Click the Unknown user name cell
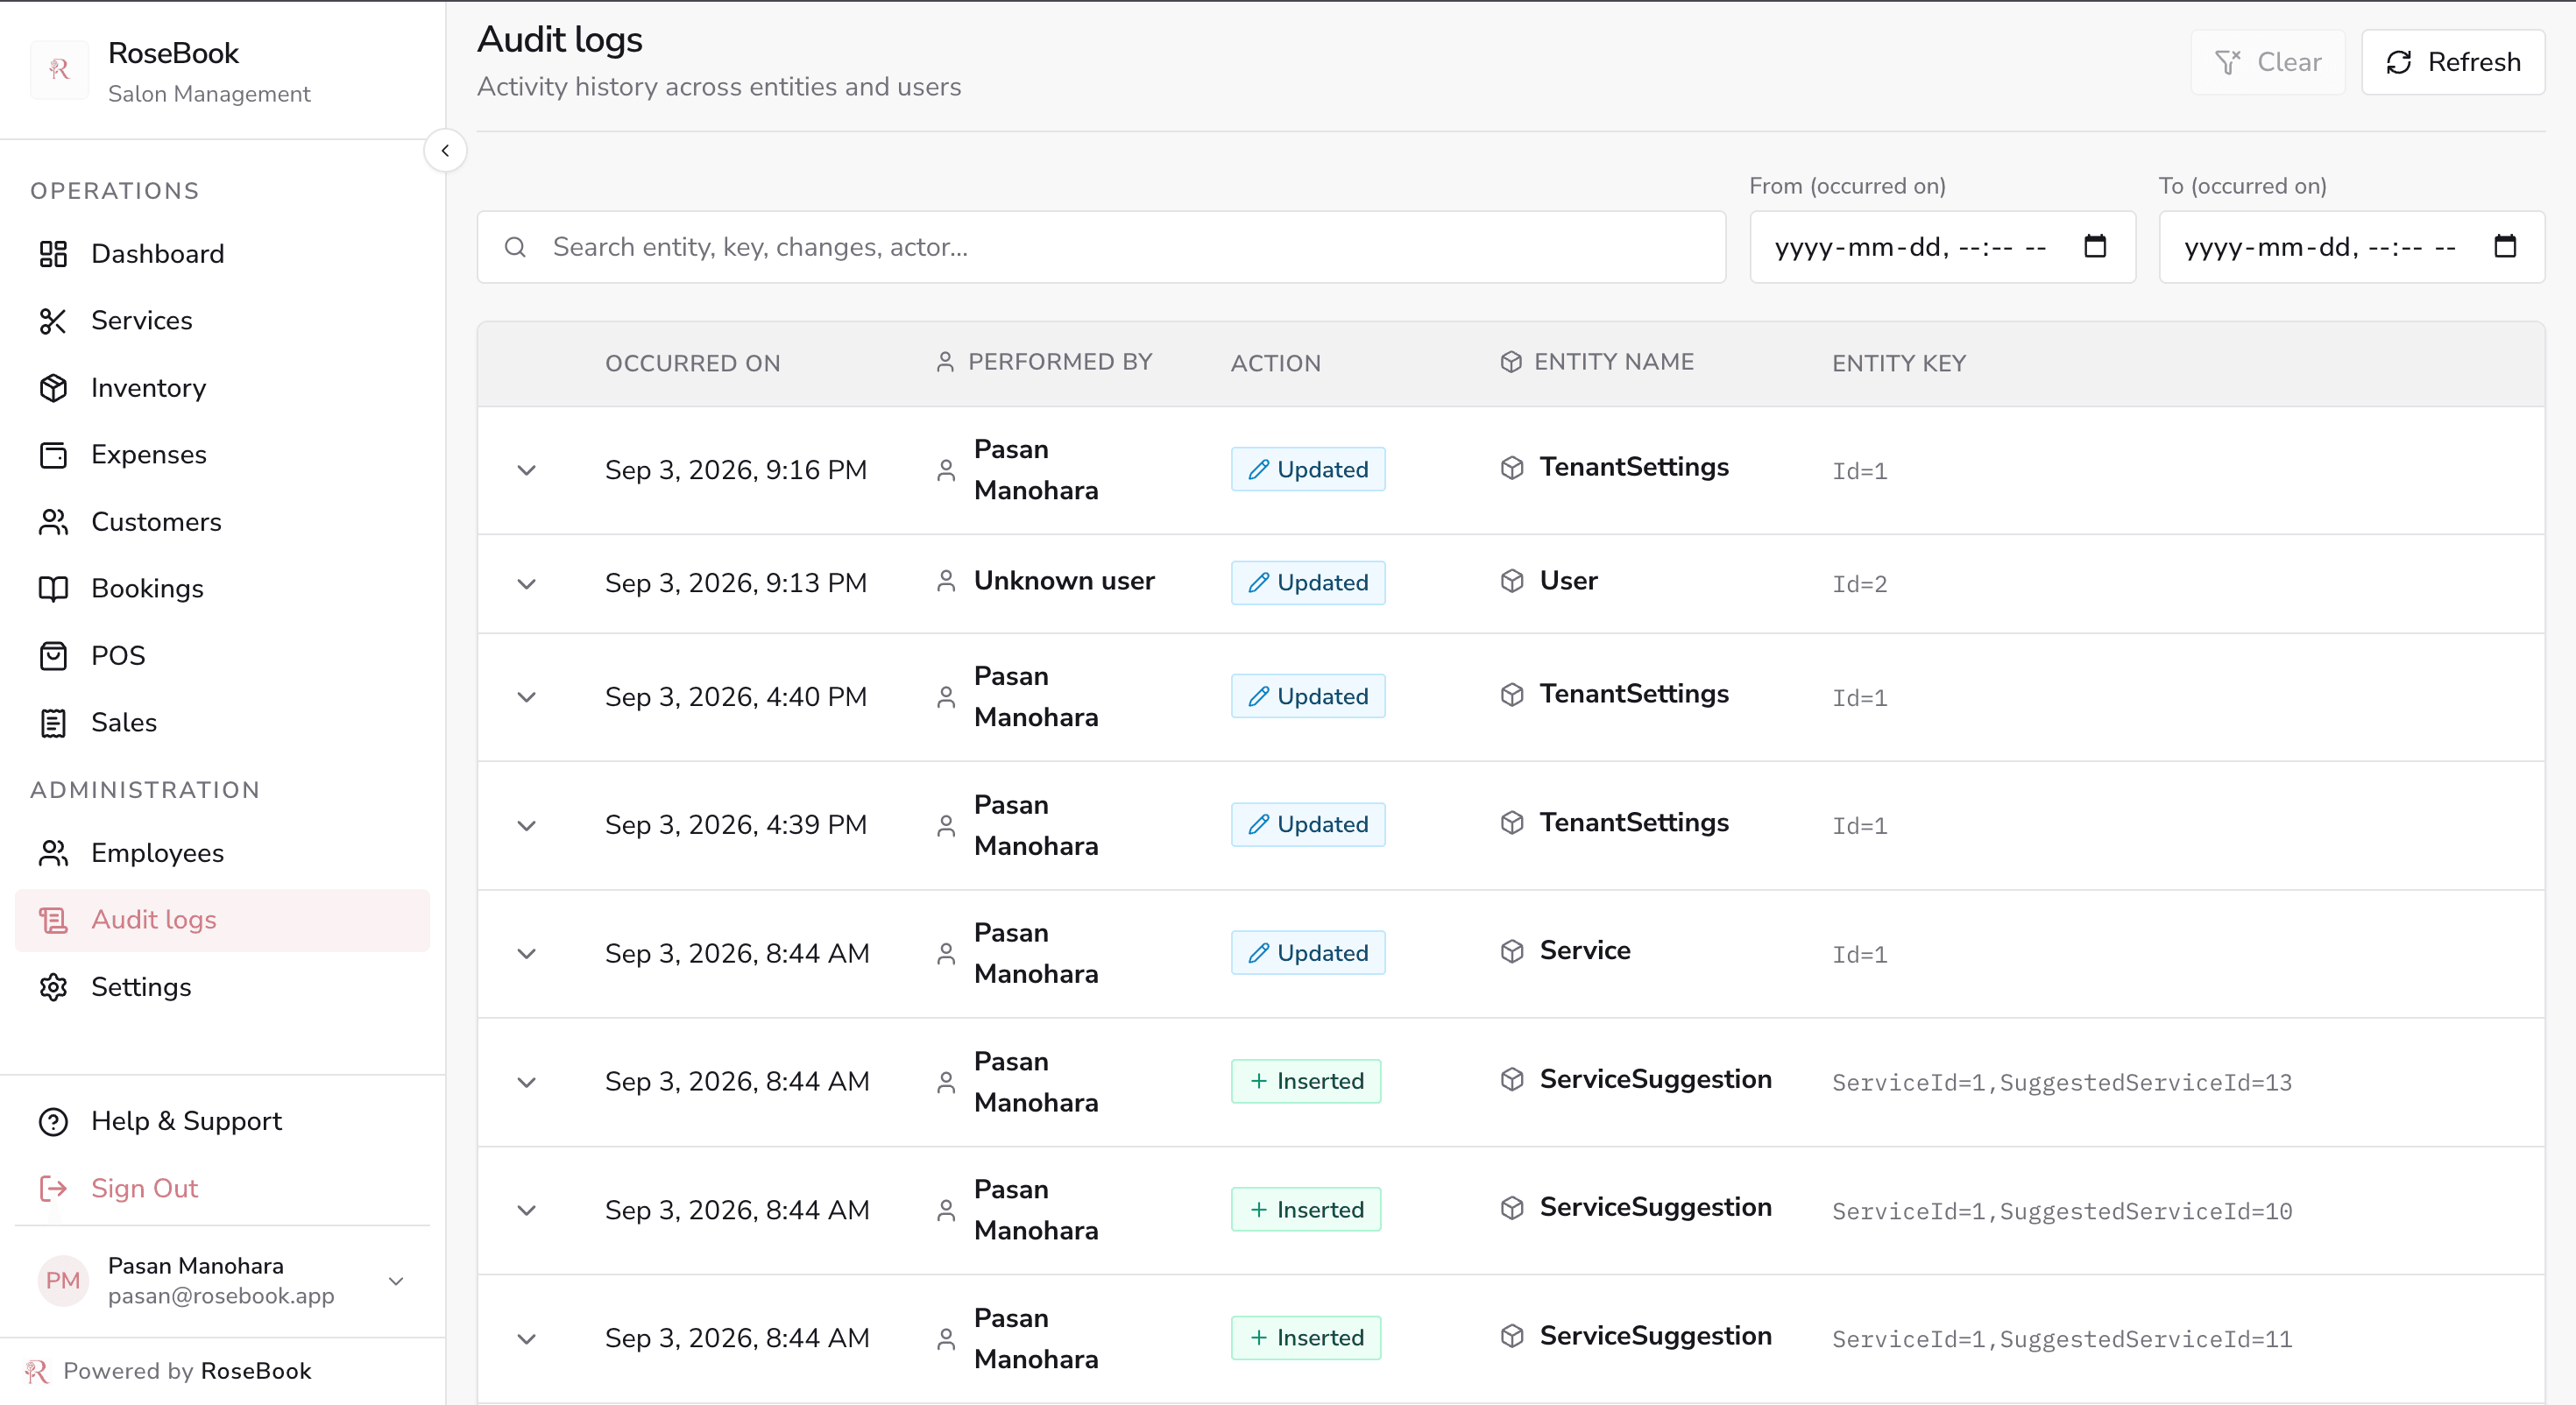The width and height of the screenshot is (2576, 1405). [1064, 581]
